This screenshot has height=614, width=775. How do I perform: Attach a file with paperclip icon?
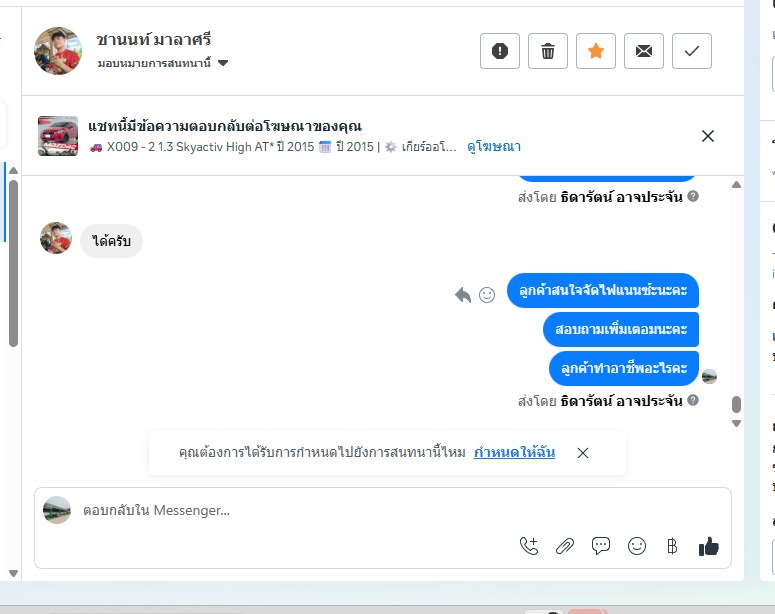(565, 546)
